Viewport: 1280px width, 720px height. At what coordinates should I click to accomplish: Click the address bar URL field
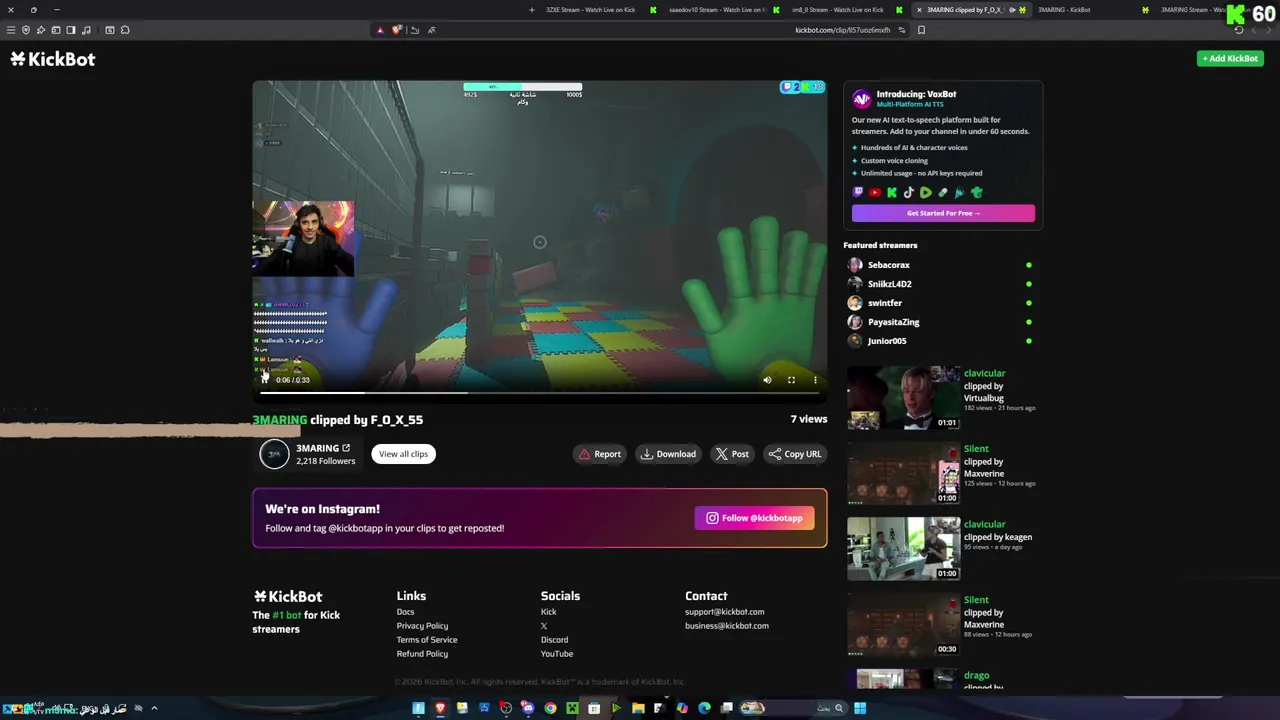point(842,30)
